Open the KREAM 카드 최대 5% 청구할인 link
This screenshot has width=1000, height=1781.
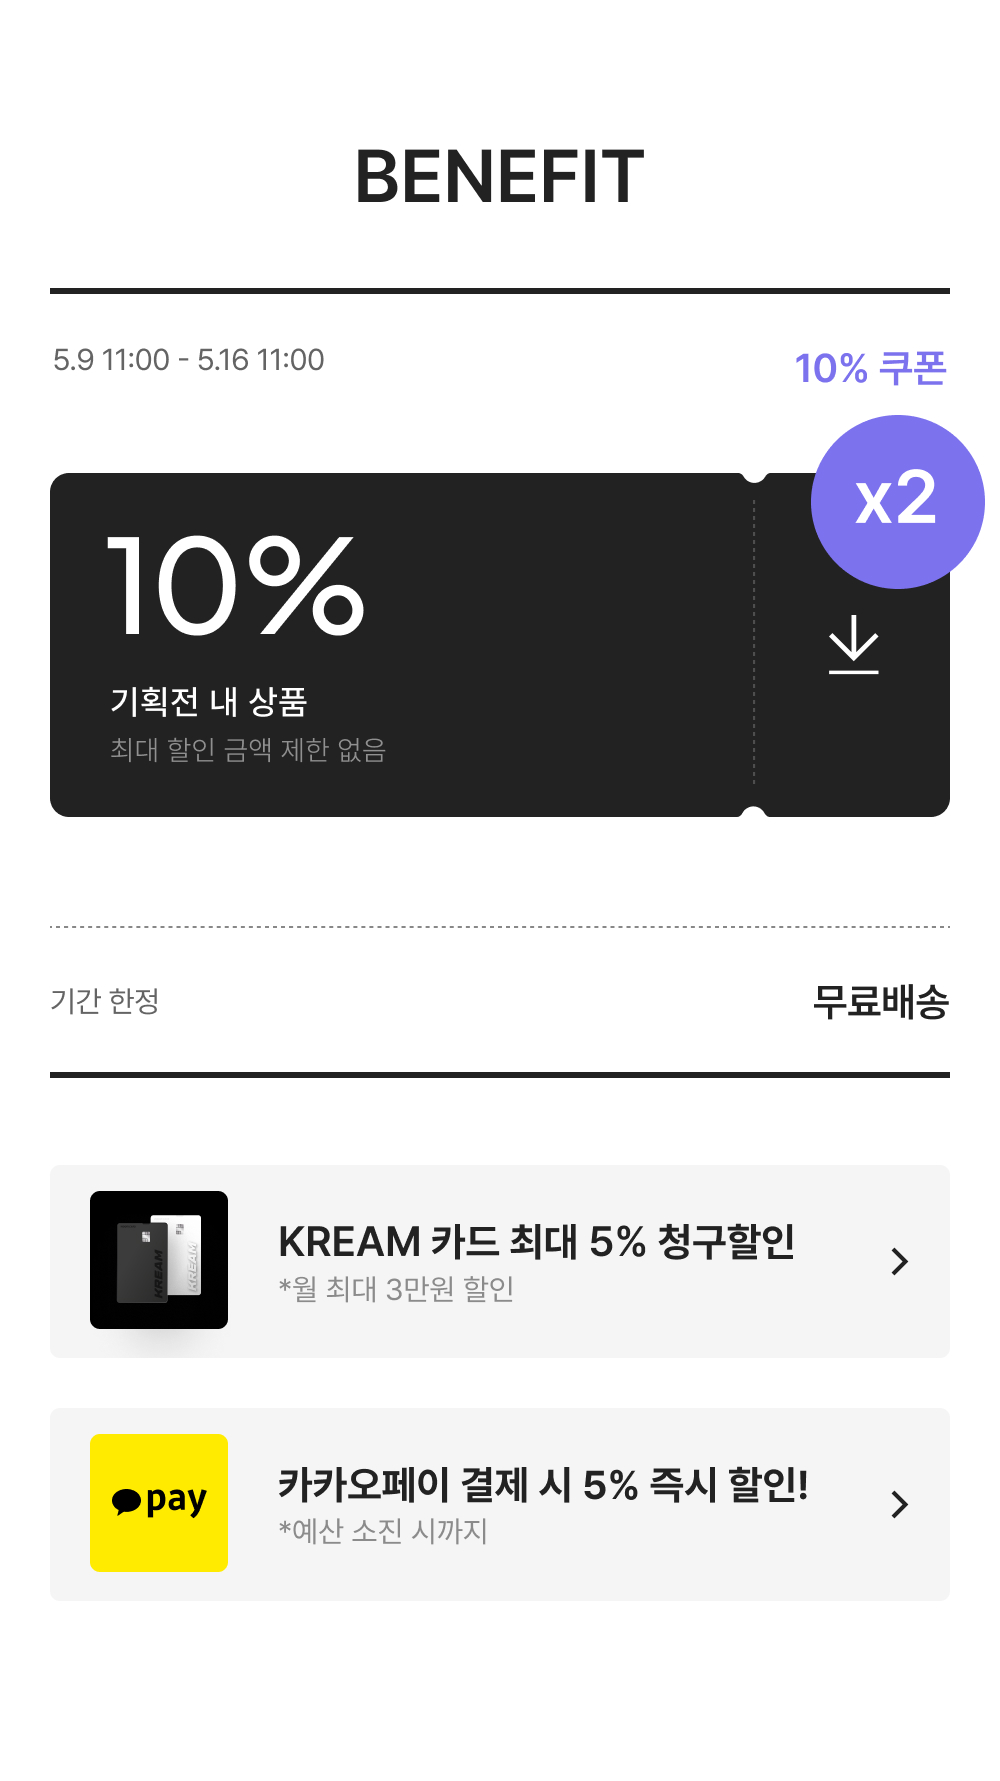pos(536,1242)
